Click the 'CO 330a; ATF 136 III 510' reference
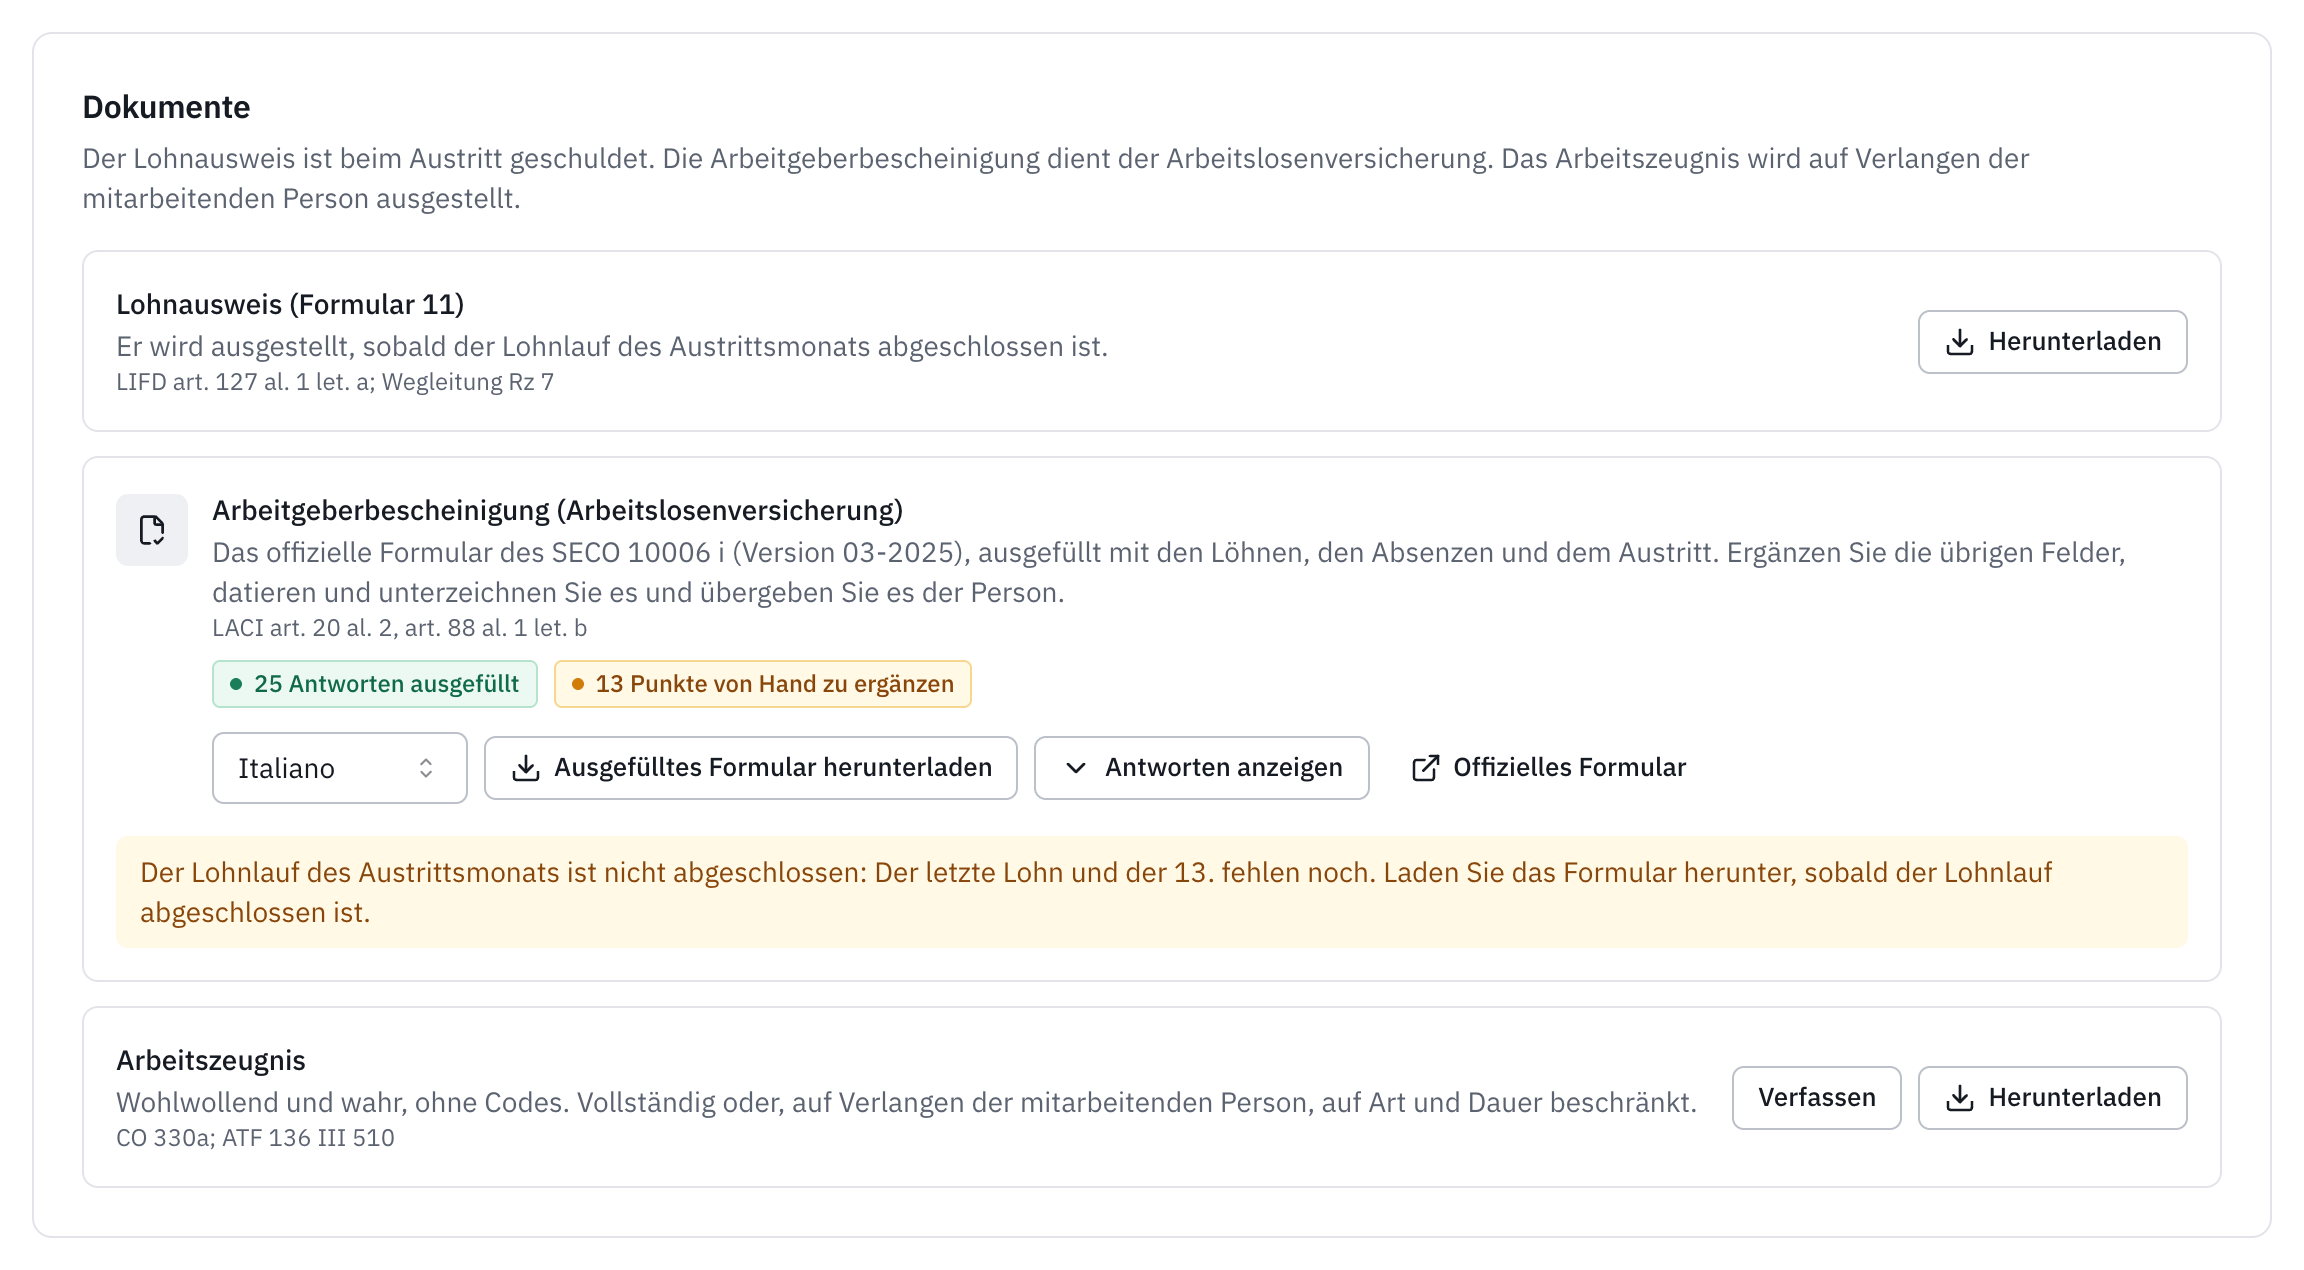Screen dimensions: 2304x1270 pyautogui.click(x=255, y=1138)
